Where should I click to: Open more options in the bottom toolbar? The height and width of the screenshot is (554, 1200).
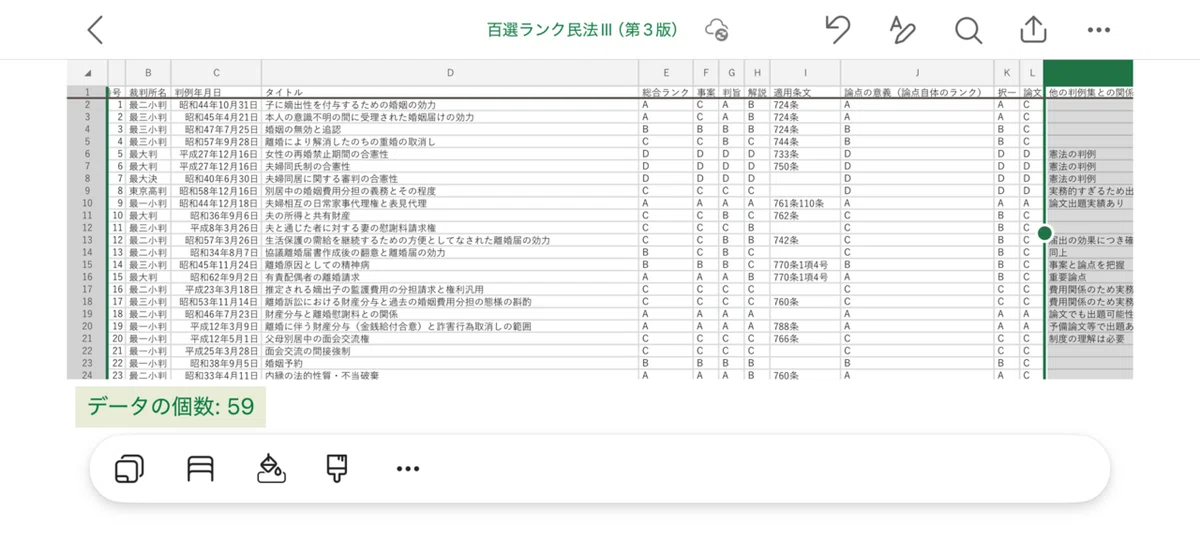[407, 468]
